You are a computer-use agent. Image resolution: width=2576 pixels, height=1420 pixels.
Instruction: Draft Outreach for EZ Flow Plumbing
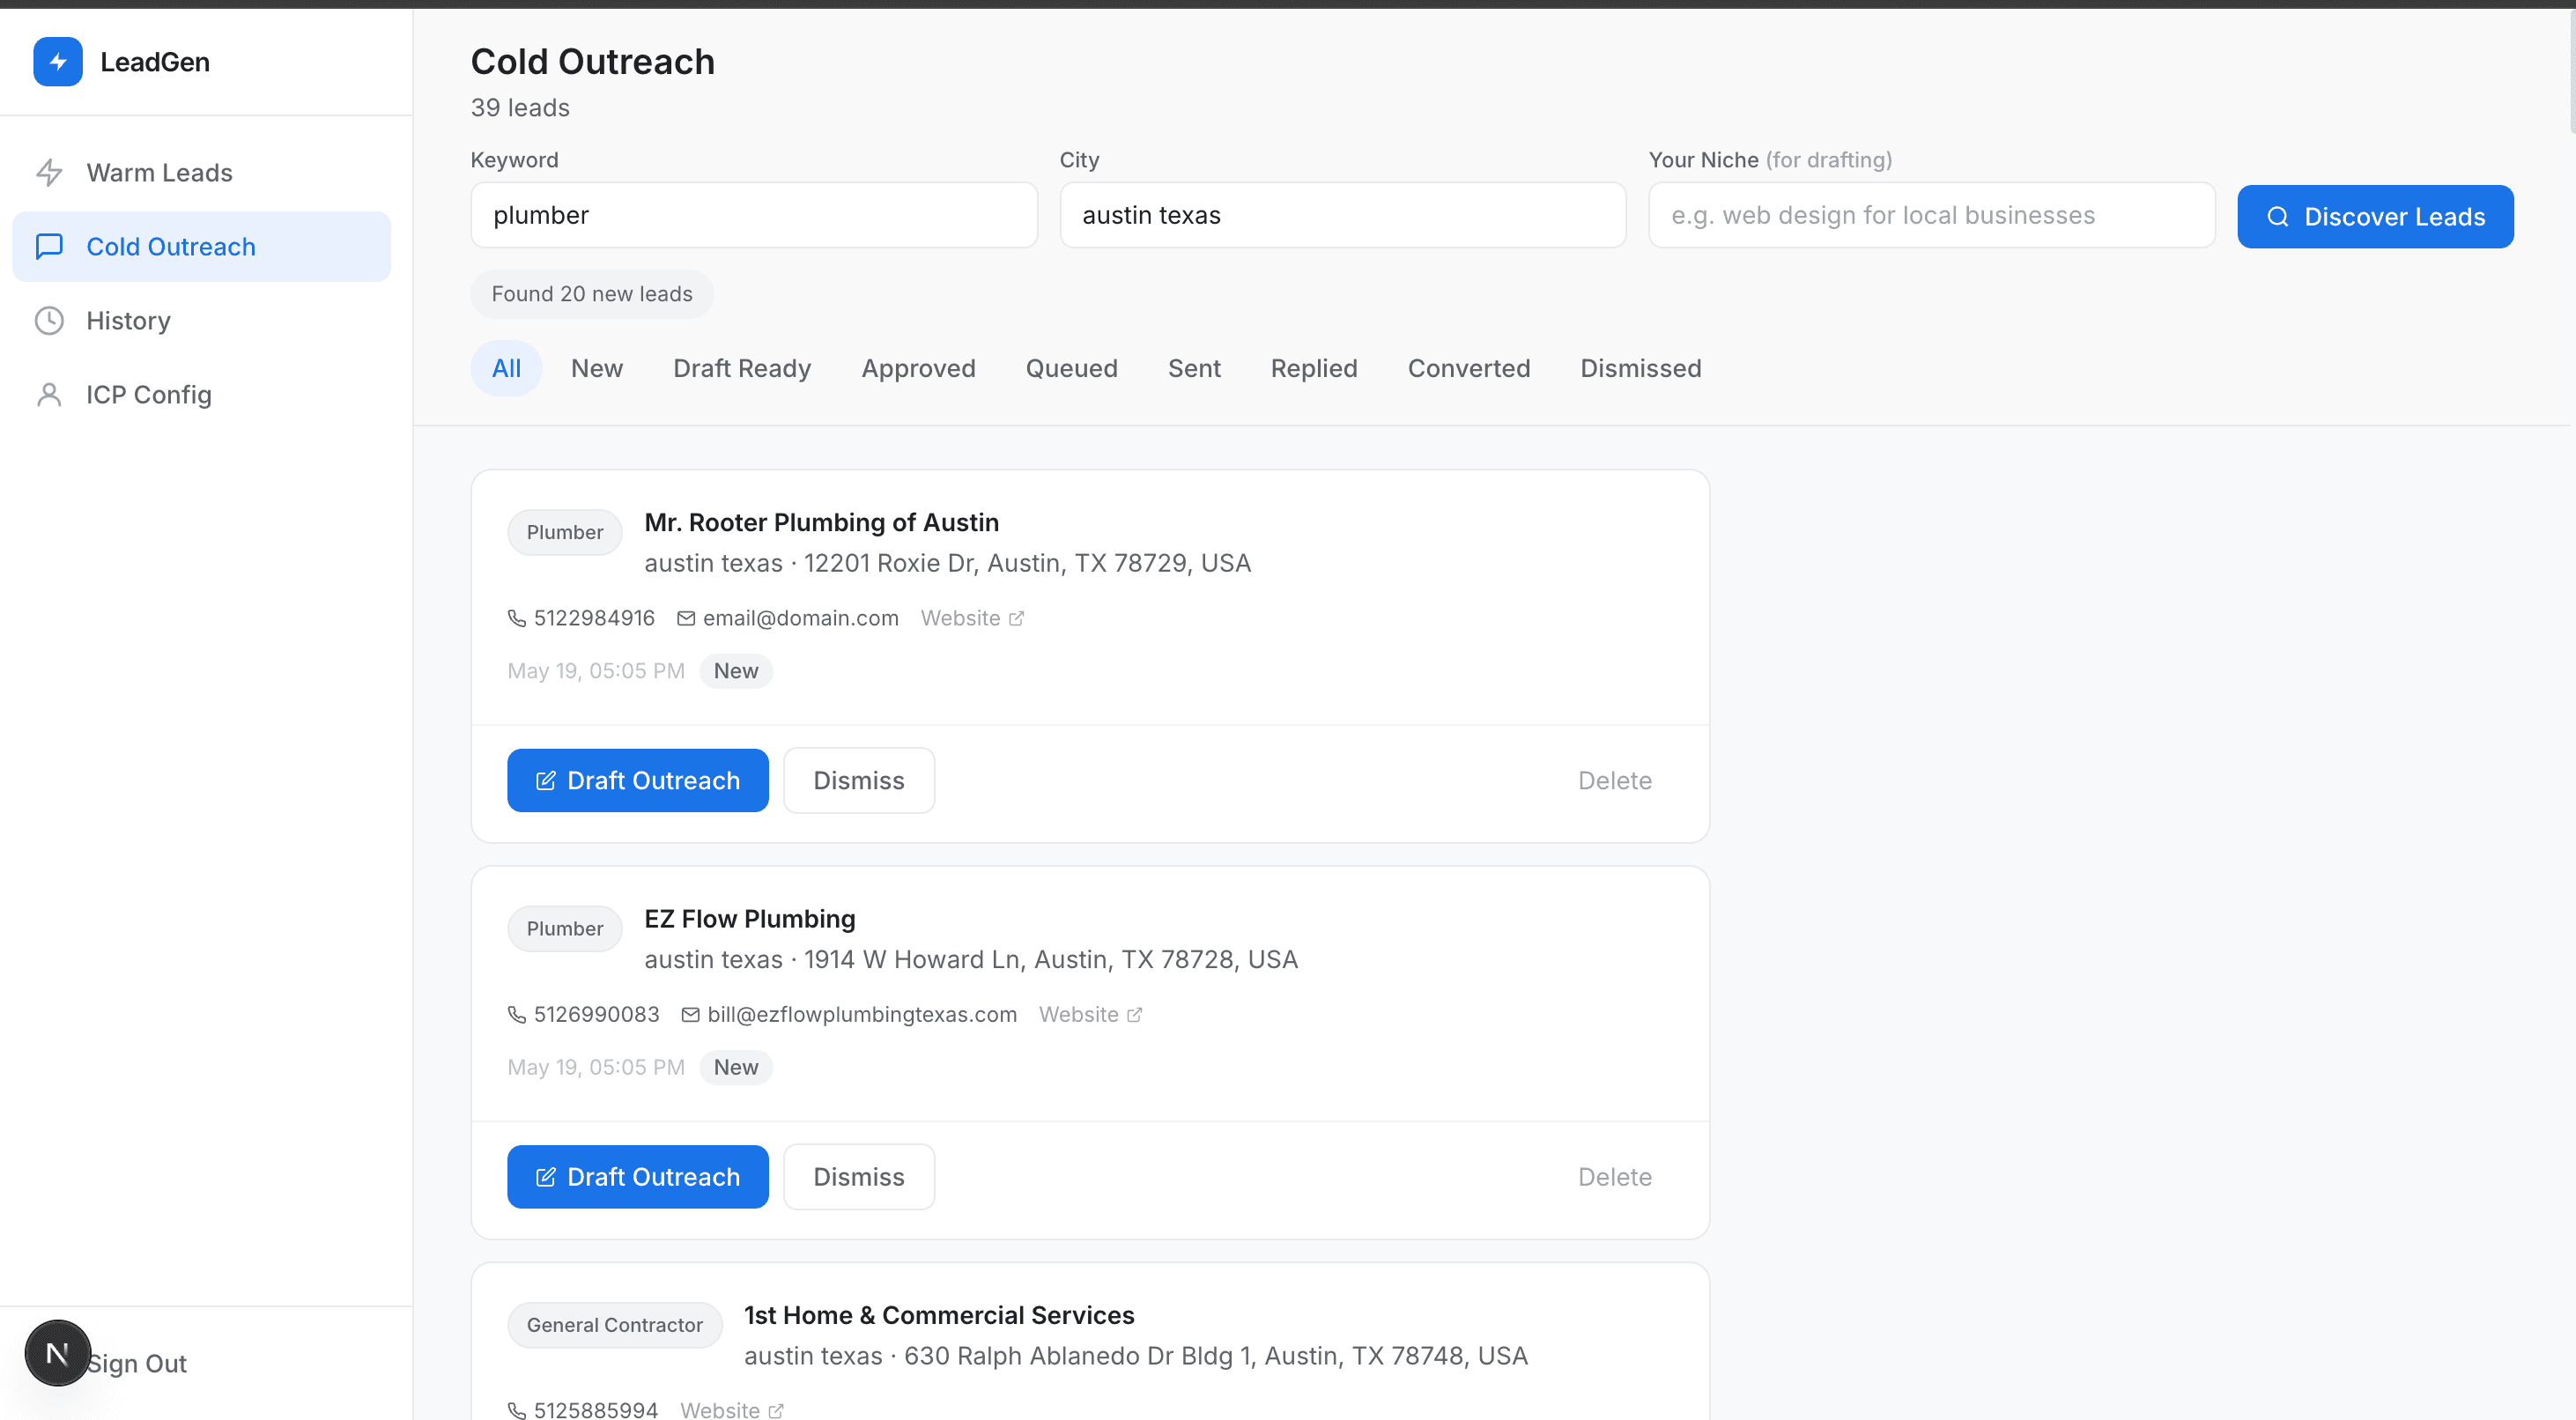pyautogui.click(x=638, y=1177)
